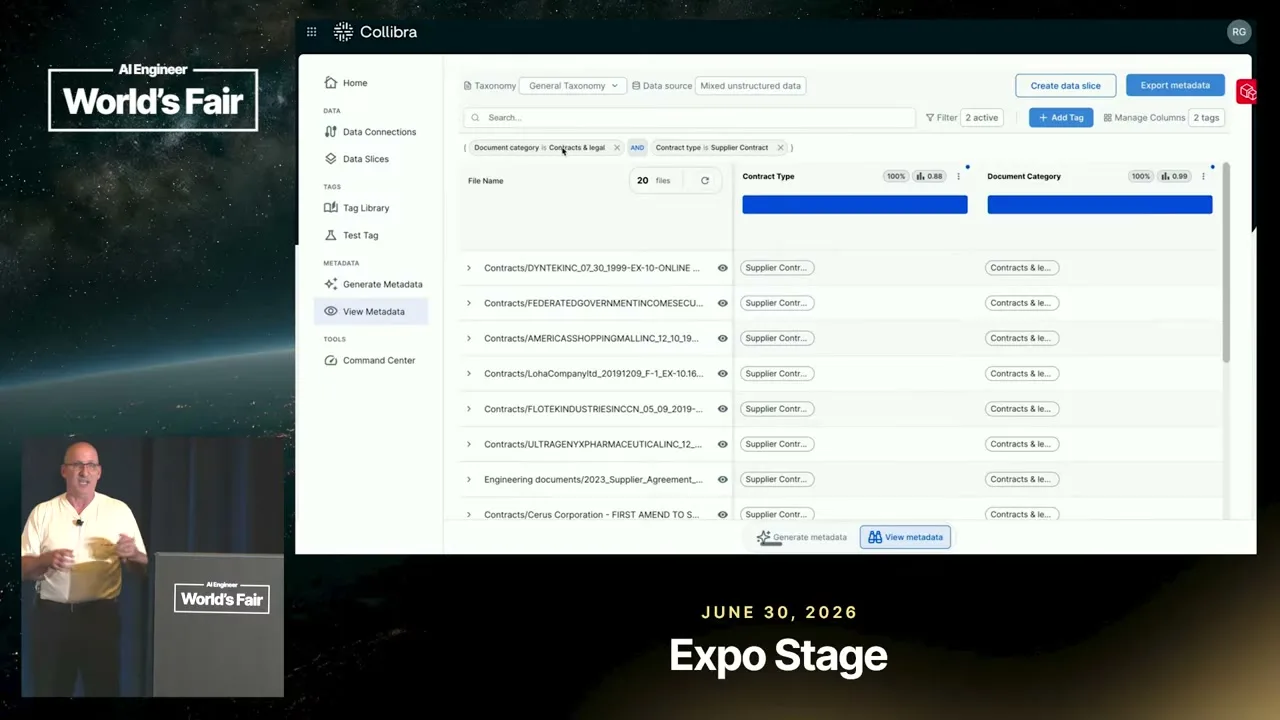Open Tag Library in the sidebar

(357, 208)
